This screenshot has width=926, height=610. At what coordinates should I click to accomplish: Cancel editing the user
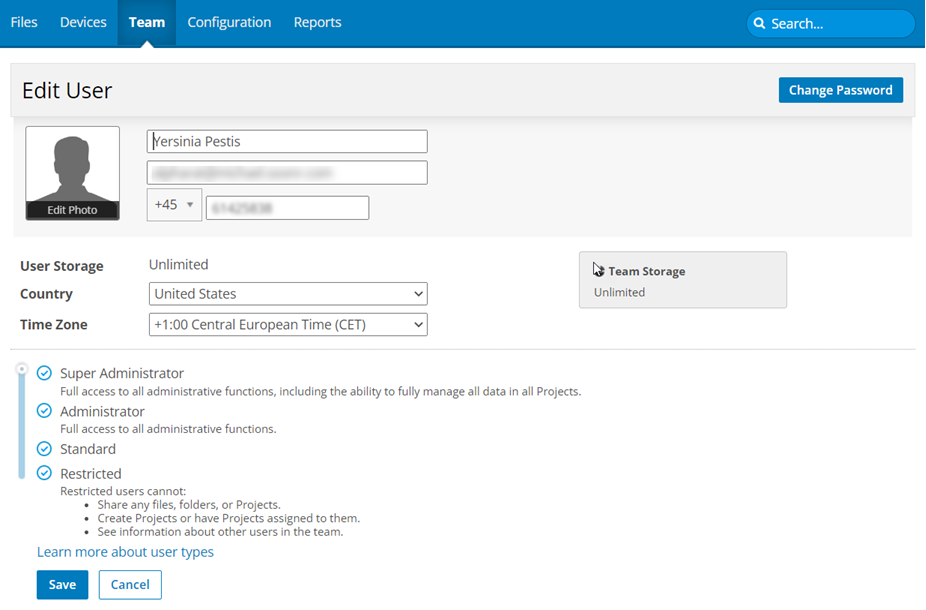(x=130, y=585)
